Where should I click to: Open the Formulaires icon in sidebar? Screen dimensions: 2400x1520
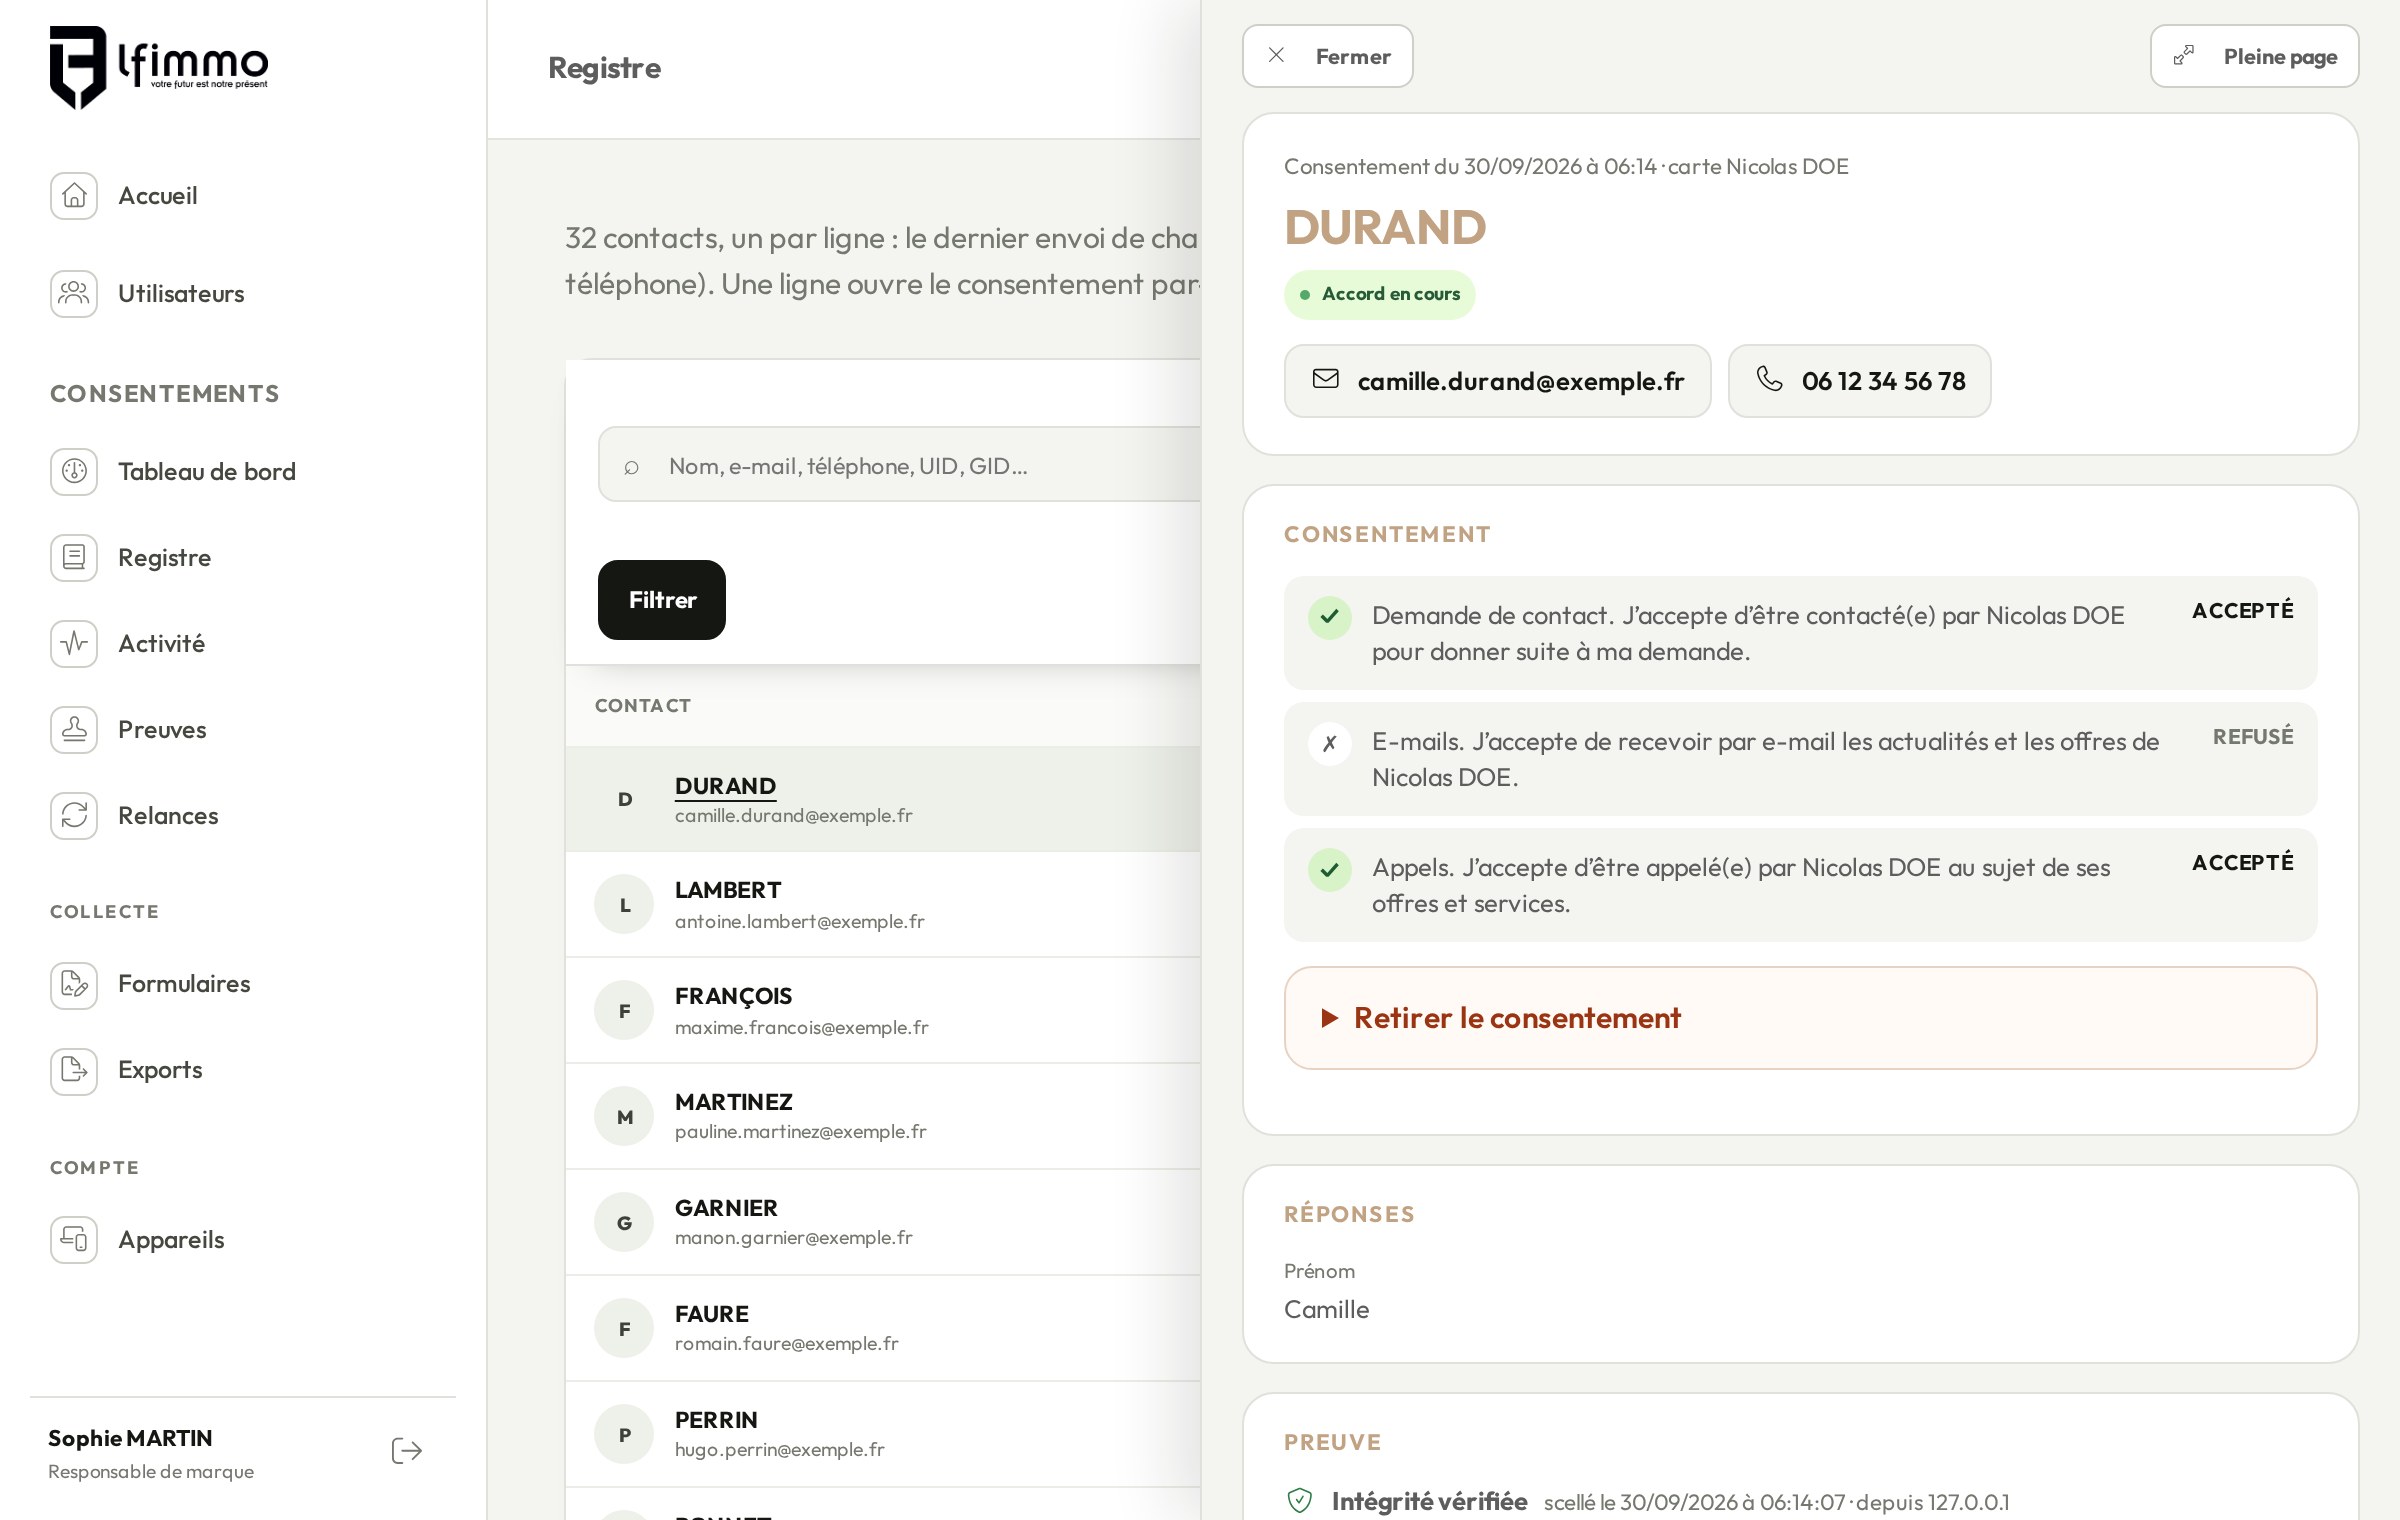[x=74, y=983]
